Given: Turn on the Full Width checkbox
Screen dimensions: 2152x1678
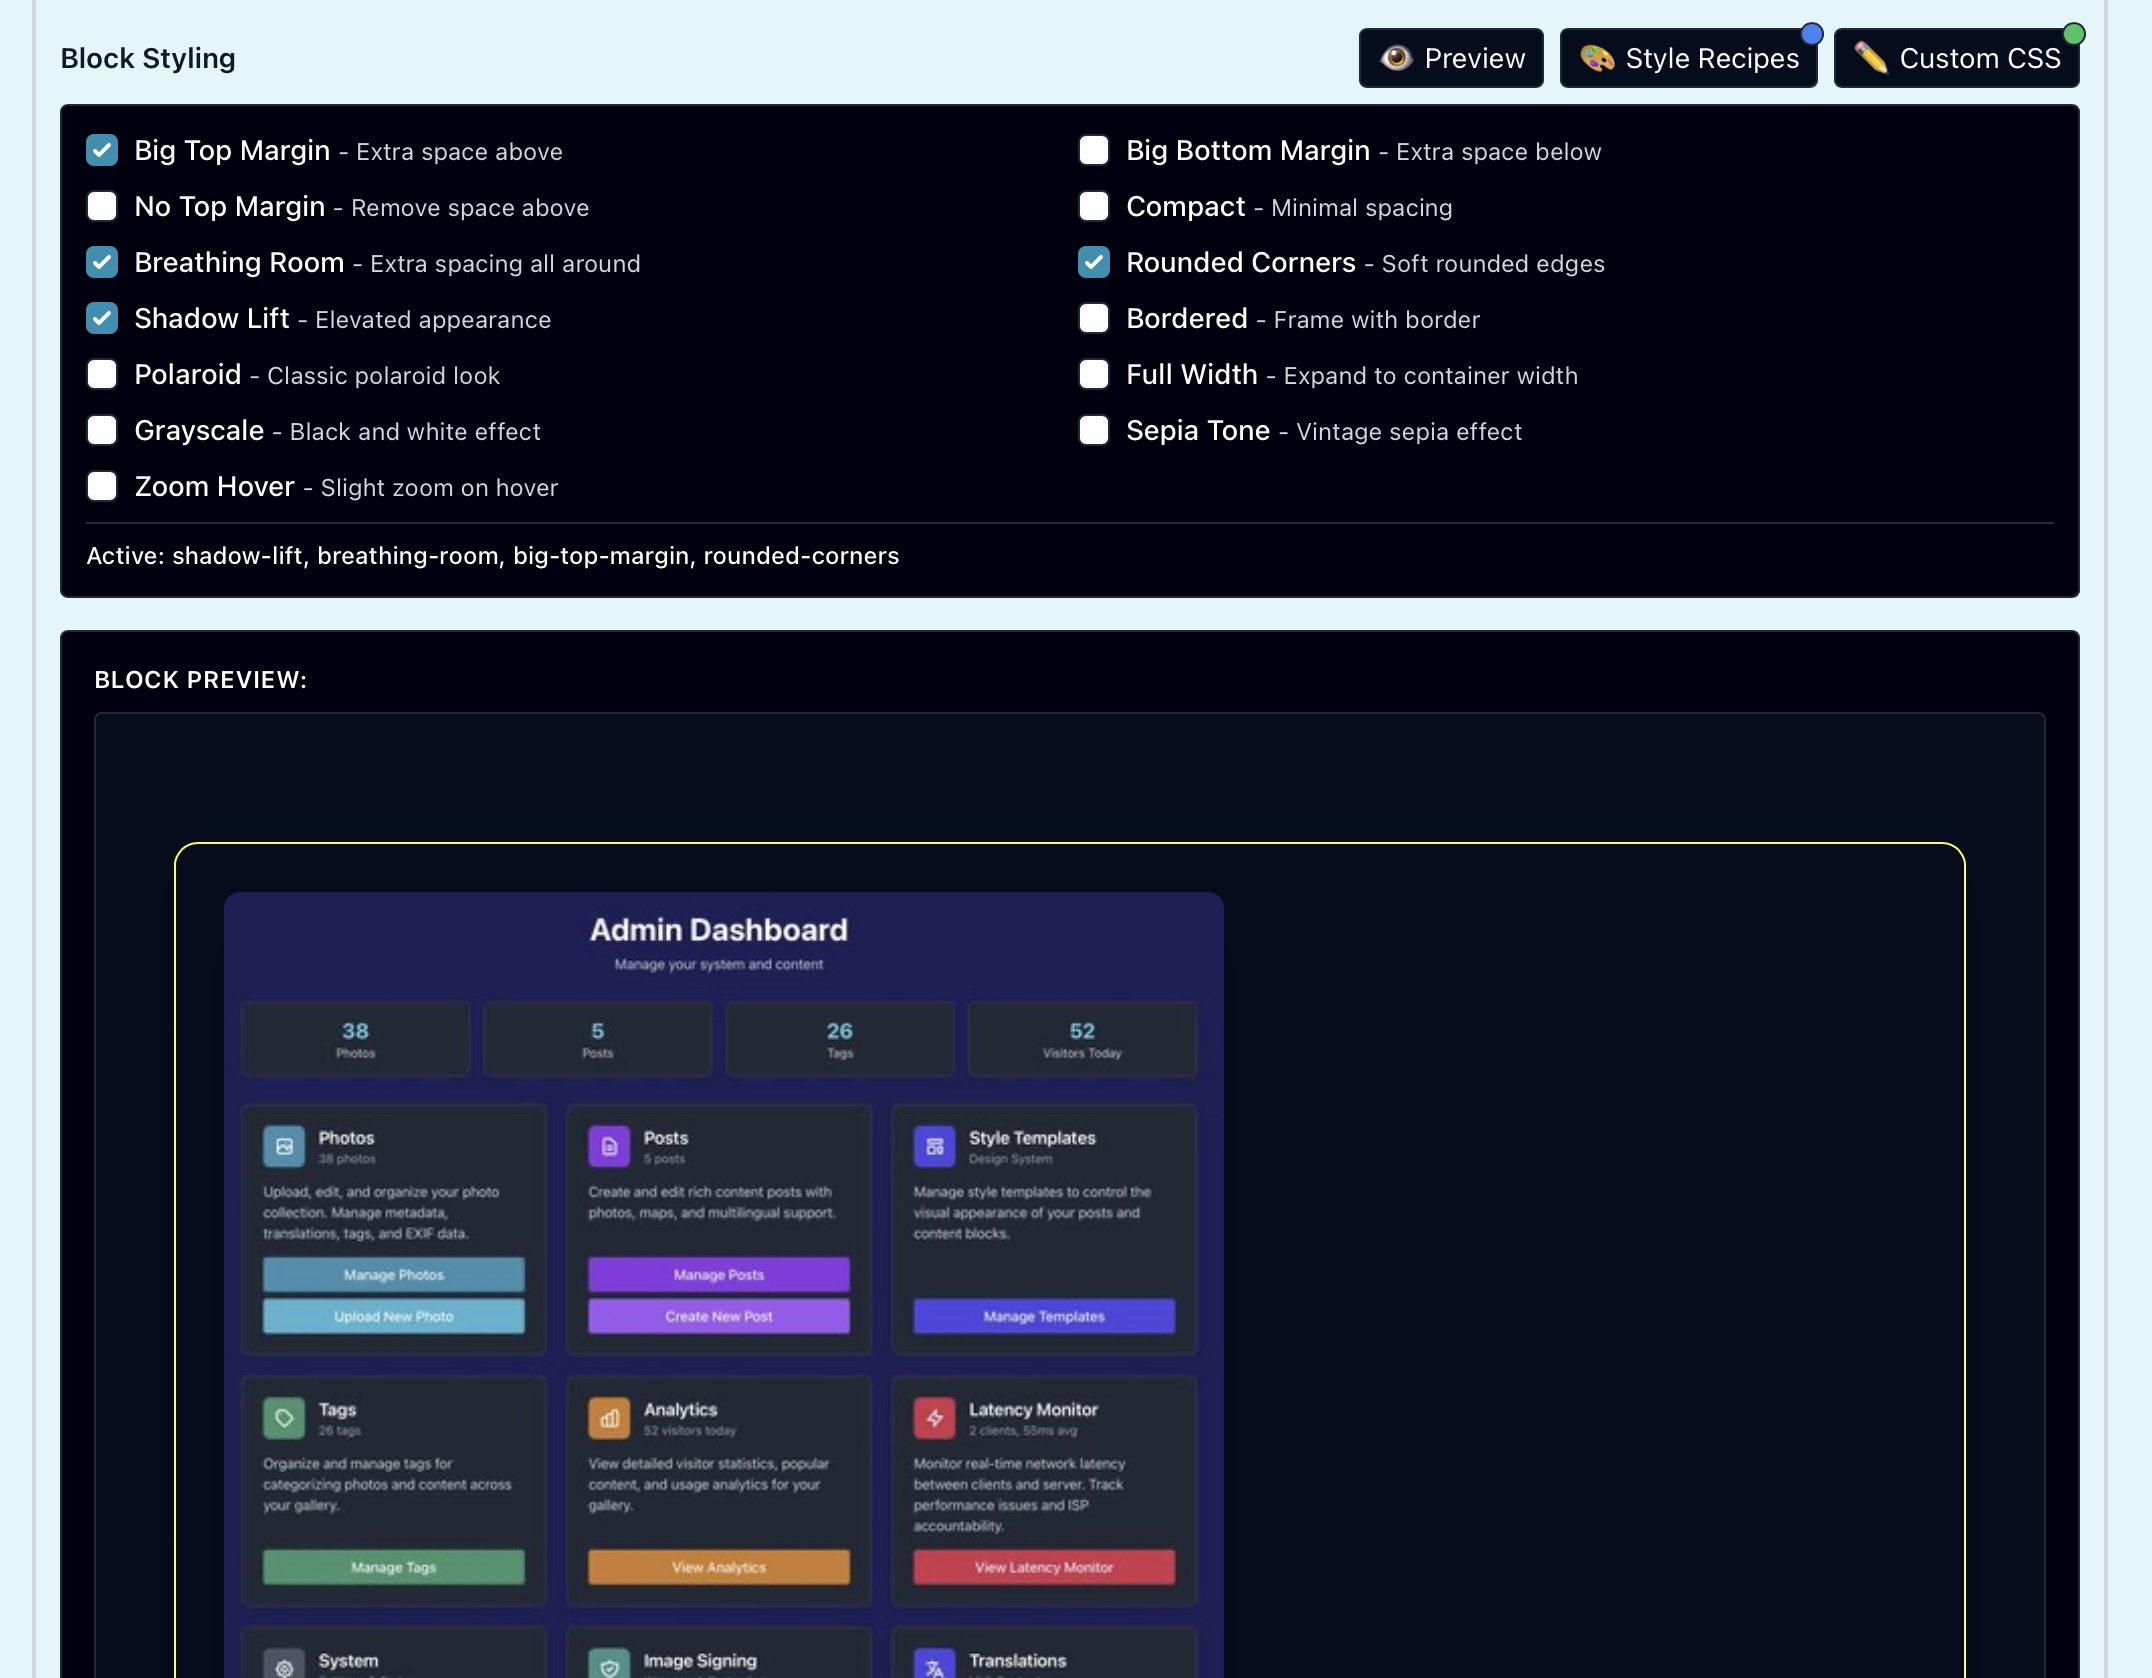Looking at the screenshot, I should tap(1094, 374).
